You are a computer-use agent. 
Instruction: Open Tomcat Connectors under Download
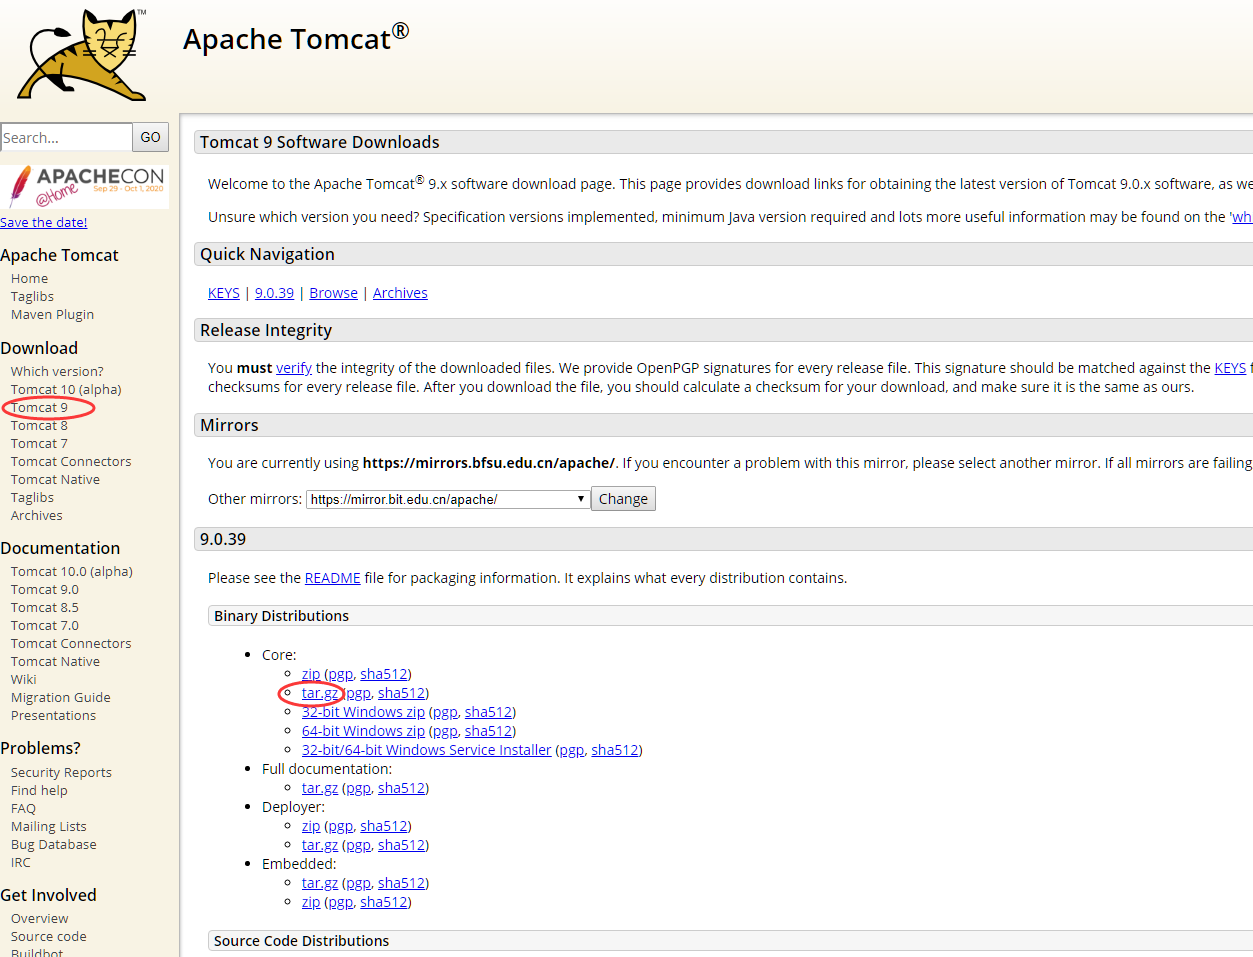point(71,461)
